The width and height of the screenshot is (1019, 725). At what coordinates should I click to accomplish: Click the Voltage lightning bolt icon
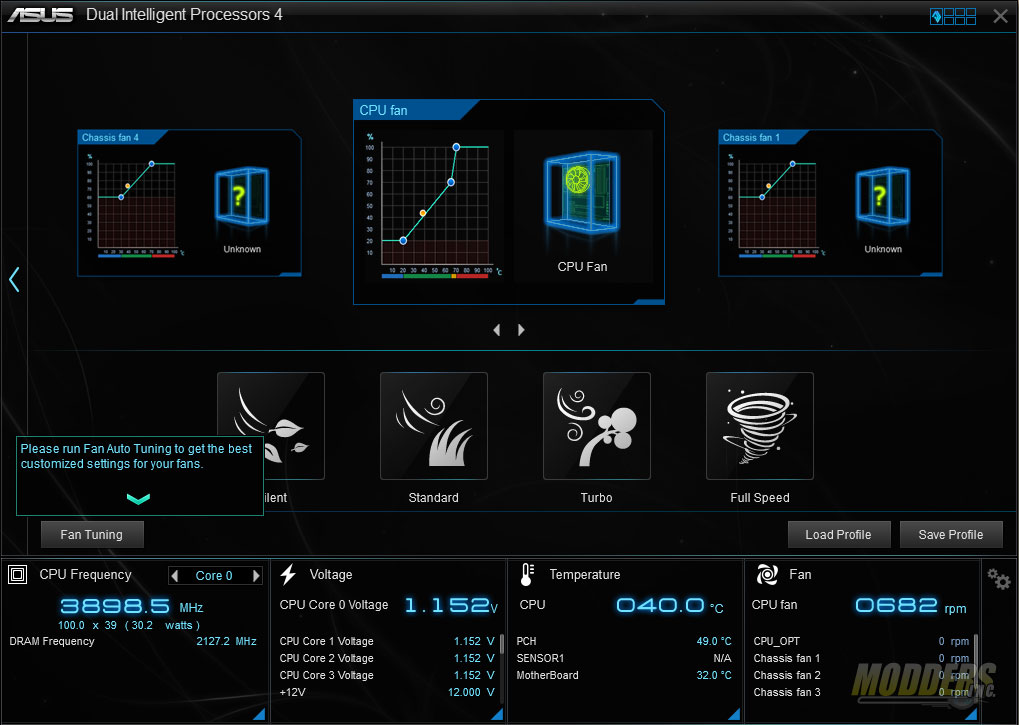point(288,574)
